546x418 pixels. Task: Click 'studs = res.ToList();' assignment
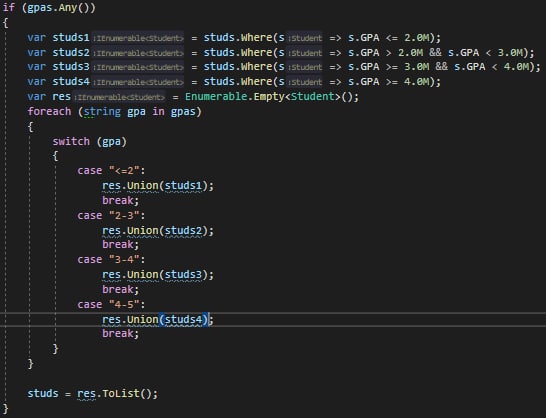(x=93, y=394)
